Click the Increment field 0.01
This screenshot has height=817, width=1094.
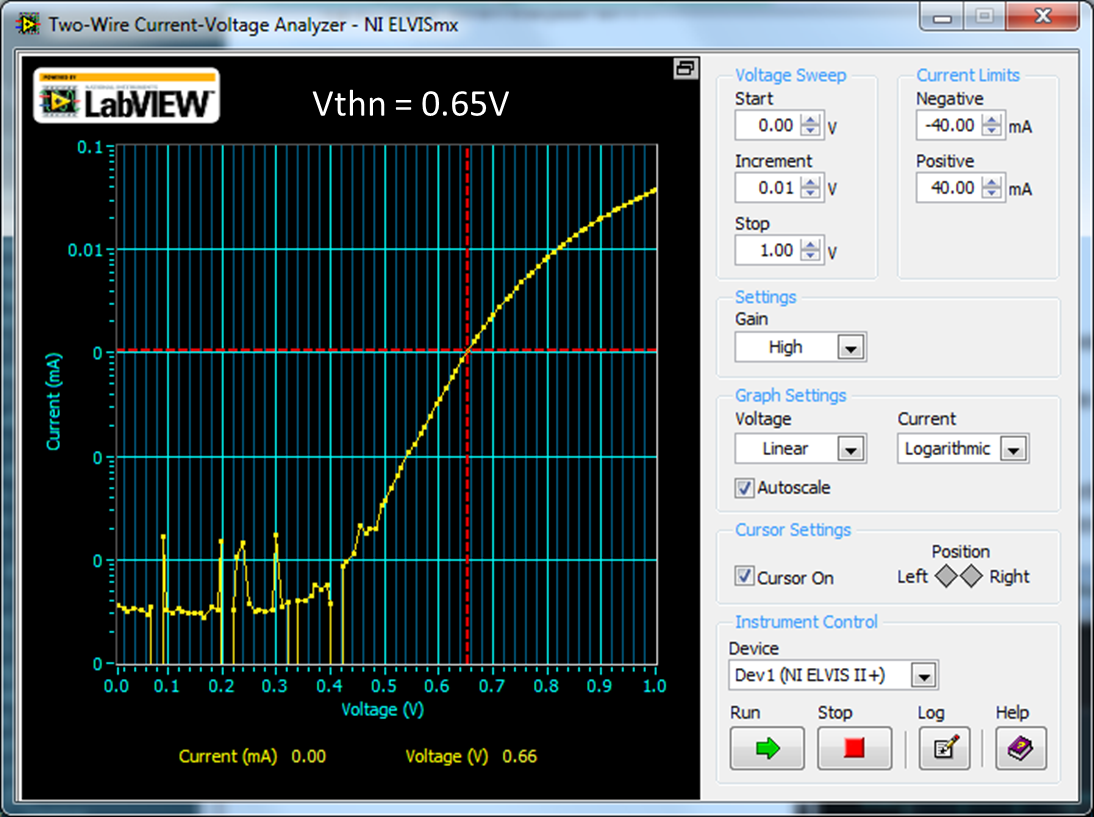coord(768,188)
